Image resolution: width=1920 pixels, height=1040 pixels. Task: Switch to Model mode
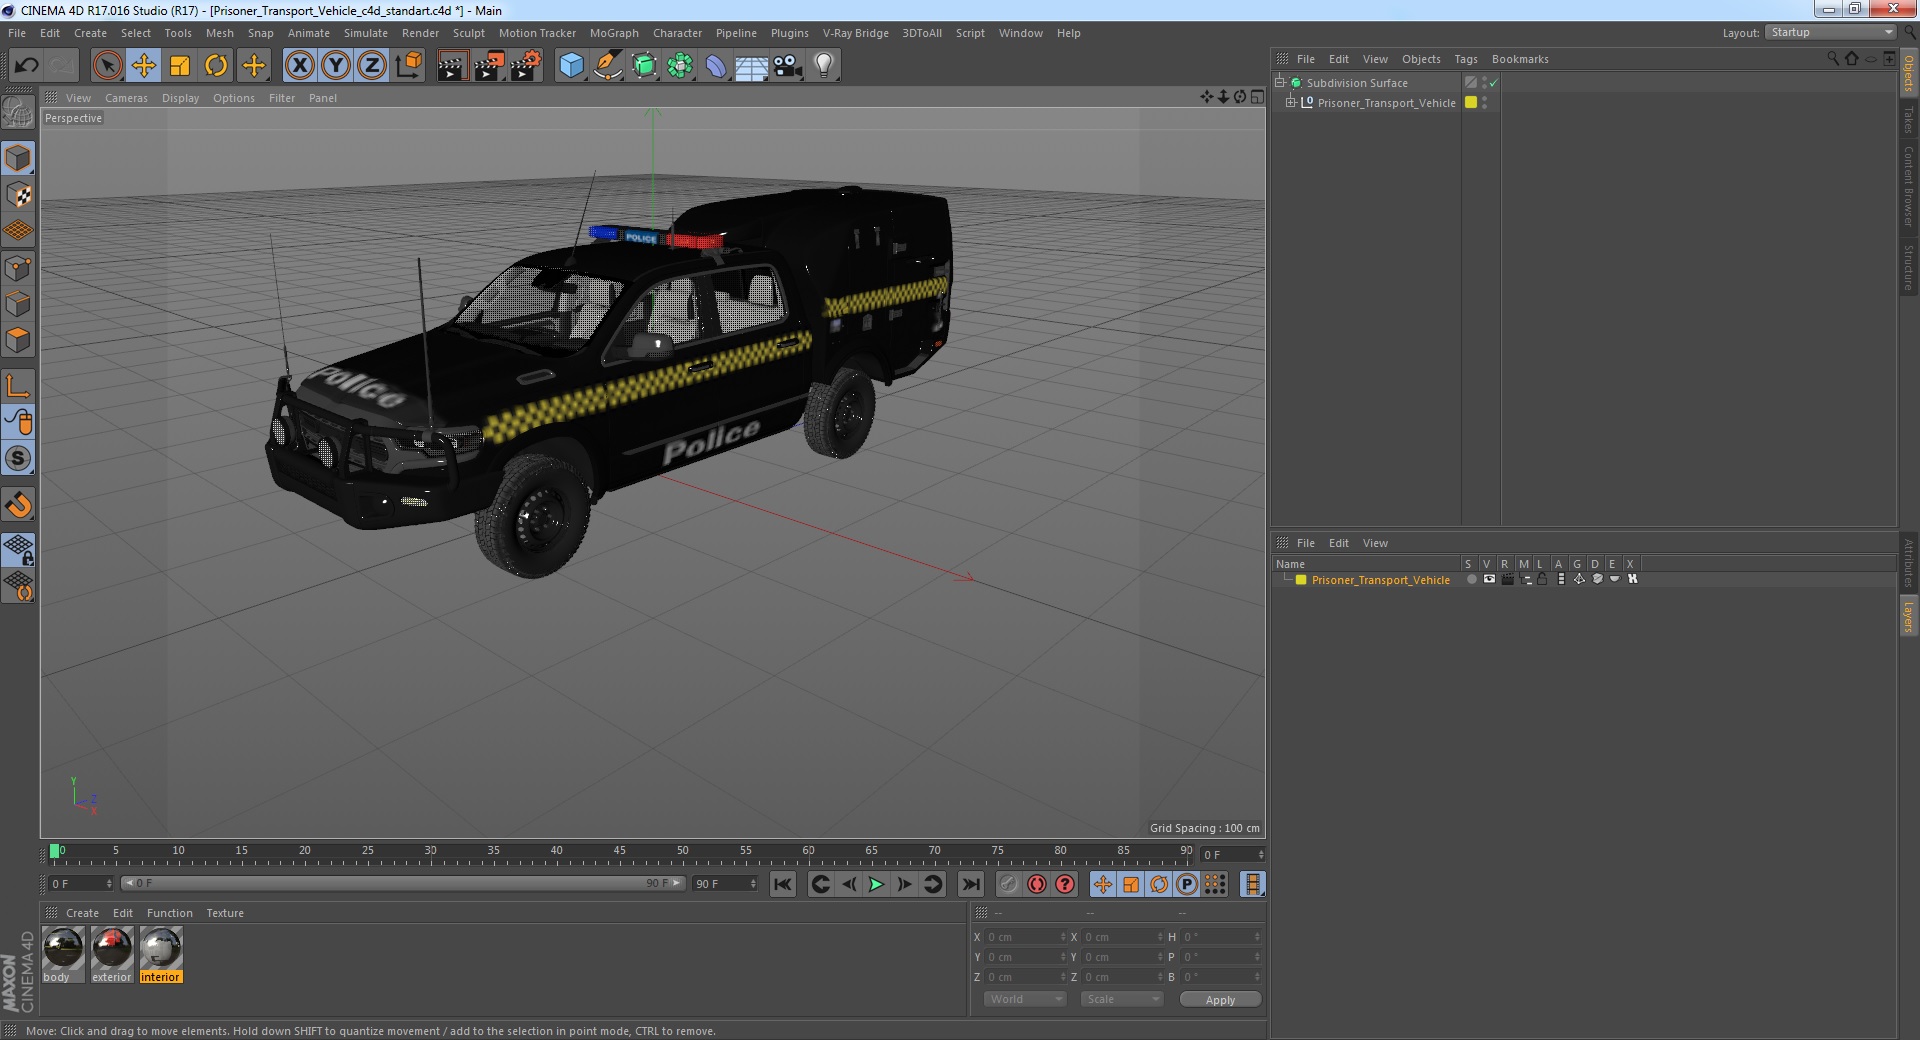[18, 158]
